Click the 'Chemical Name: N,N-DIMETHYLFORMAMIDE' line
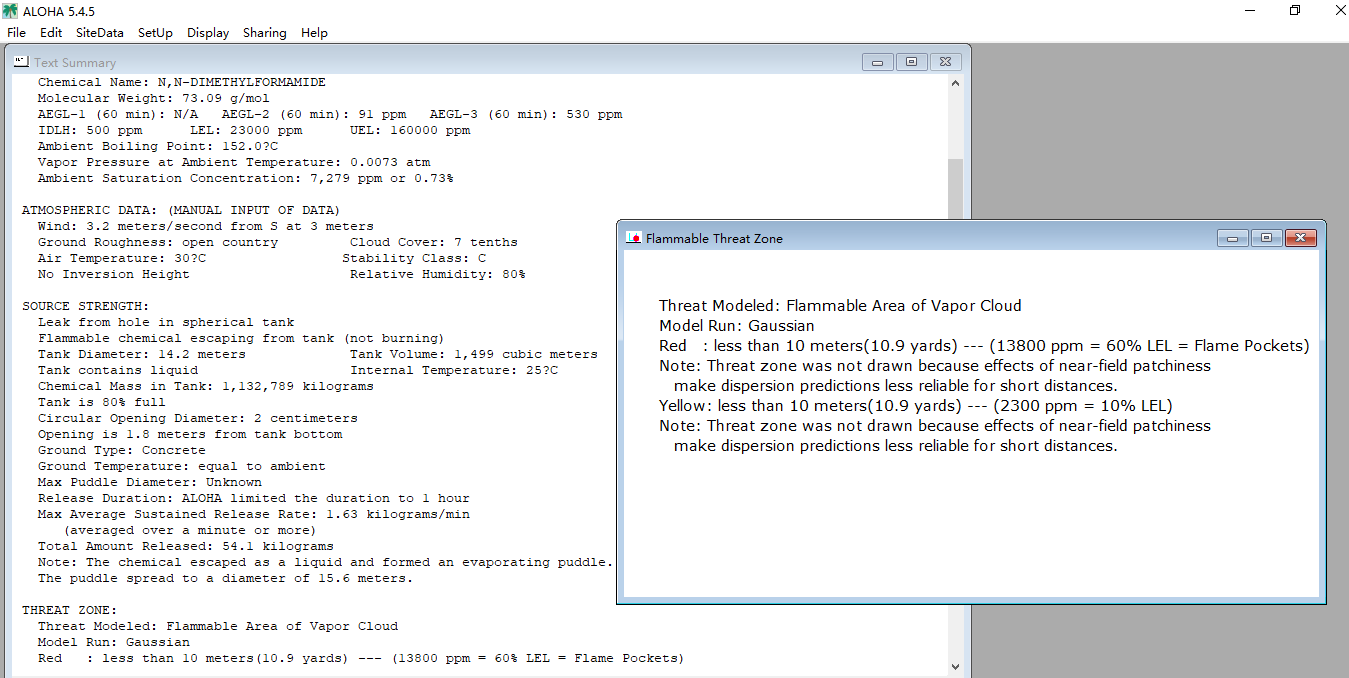The height and width of the screenshot is (678, 1349). coord(181,82)
